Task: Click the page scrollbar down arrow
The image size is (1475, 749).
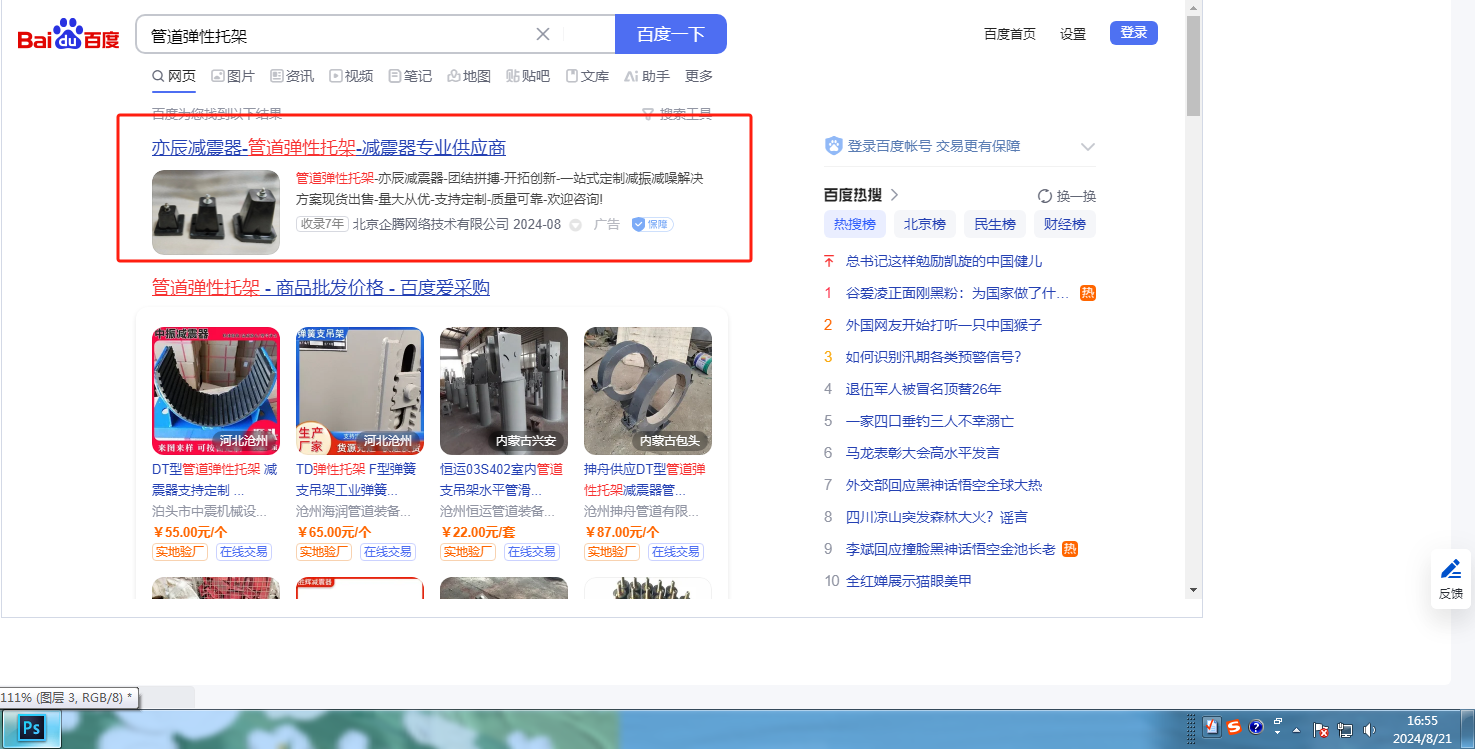Action: point(1193,590)
